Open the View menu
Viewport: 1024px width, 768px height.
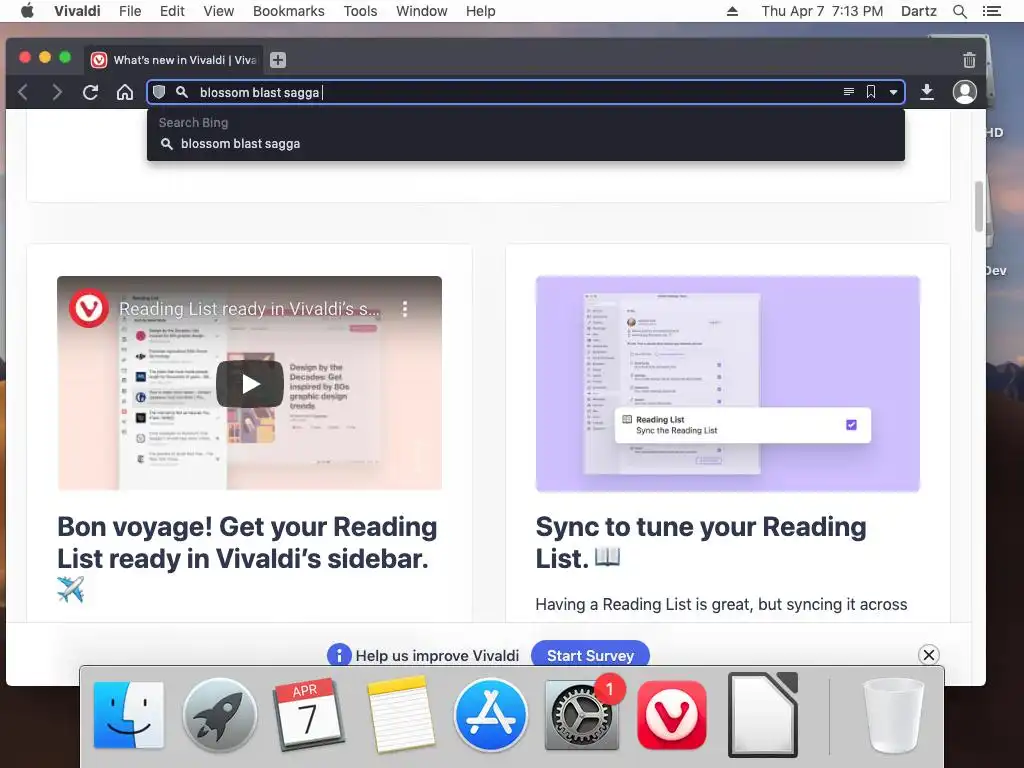219,11
